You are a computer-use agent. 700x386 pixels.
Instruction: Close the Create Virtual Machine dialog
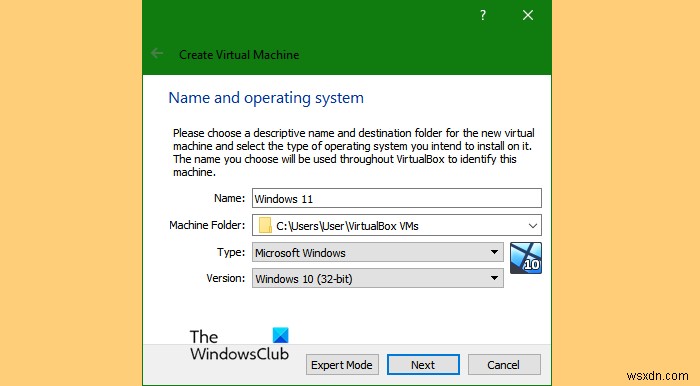528,16
